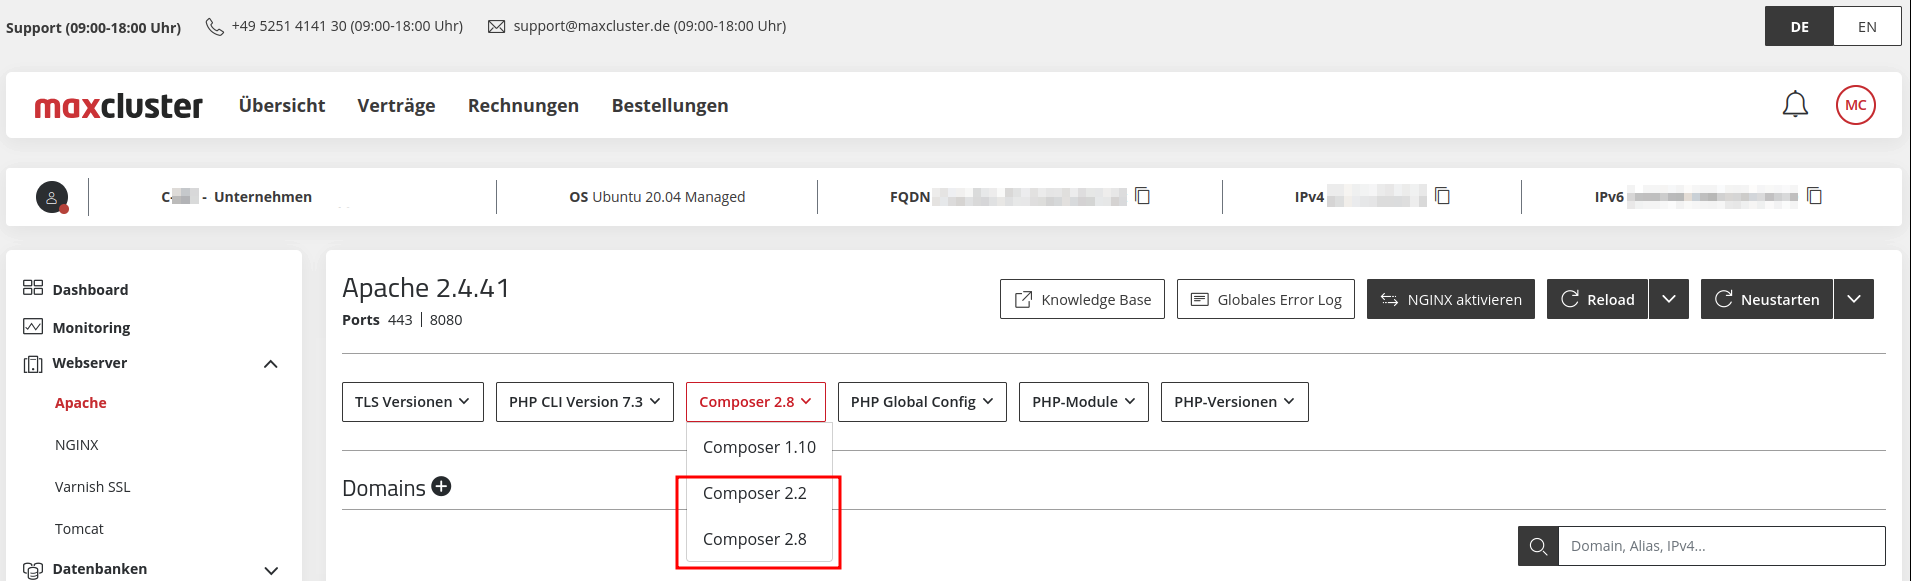Select Apache in the sidebar
This screenshot has width=1911, height=581.
coord(81,402)
